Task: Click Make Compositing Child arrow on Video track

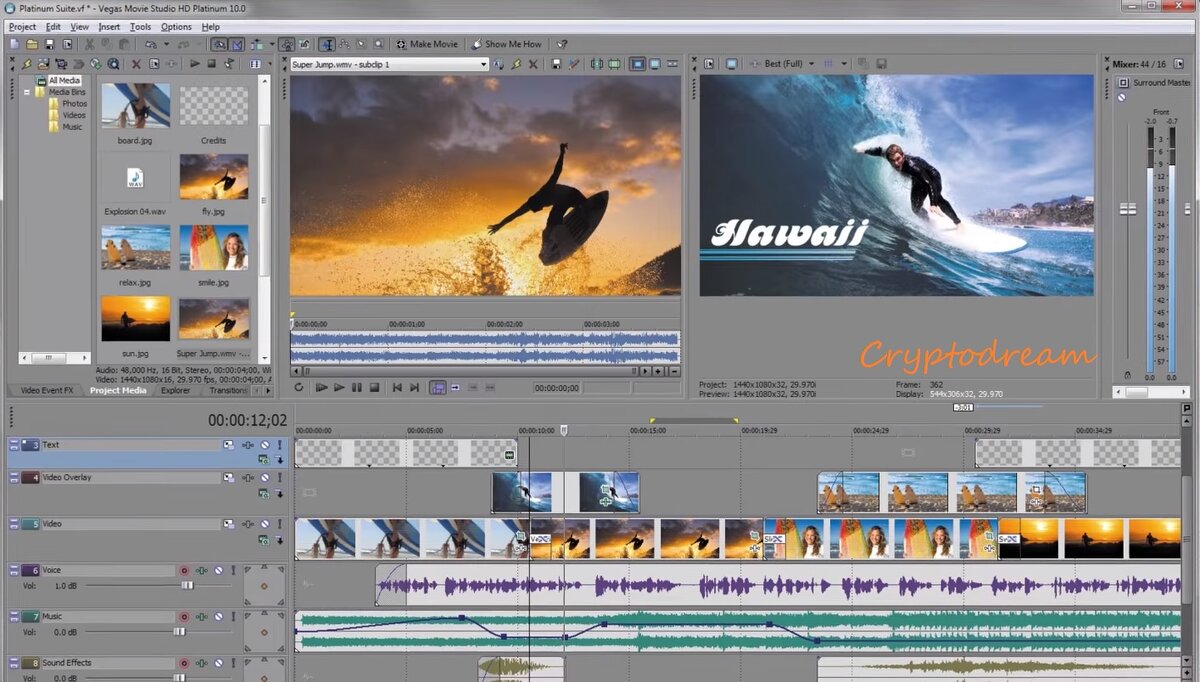Action: coord(280,540)
